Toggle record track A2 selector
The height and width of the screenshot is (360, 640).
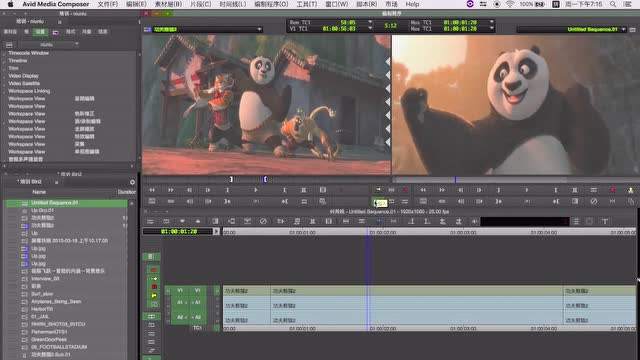pyautogui.click(x=198, y=317)
